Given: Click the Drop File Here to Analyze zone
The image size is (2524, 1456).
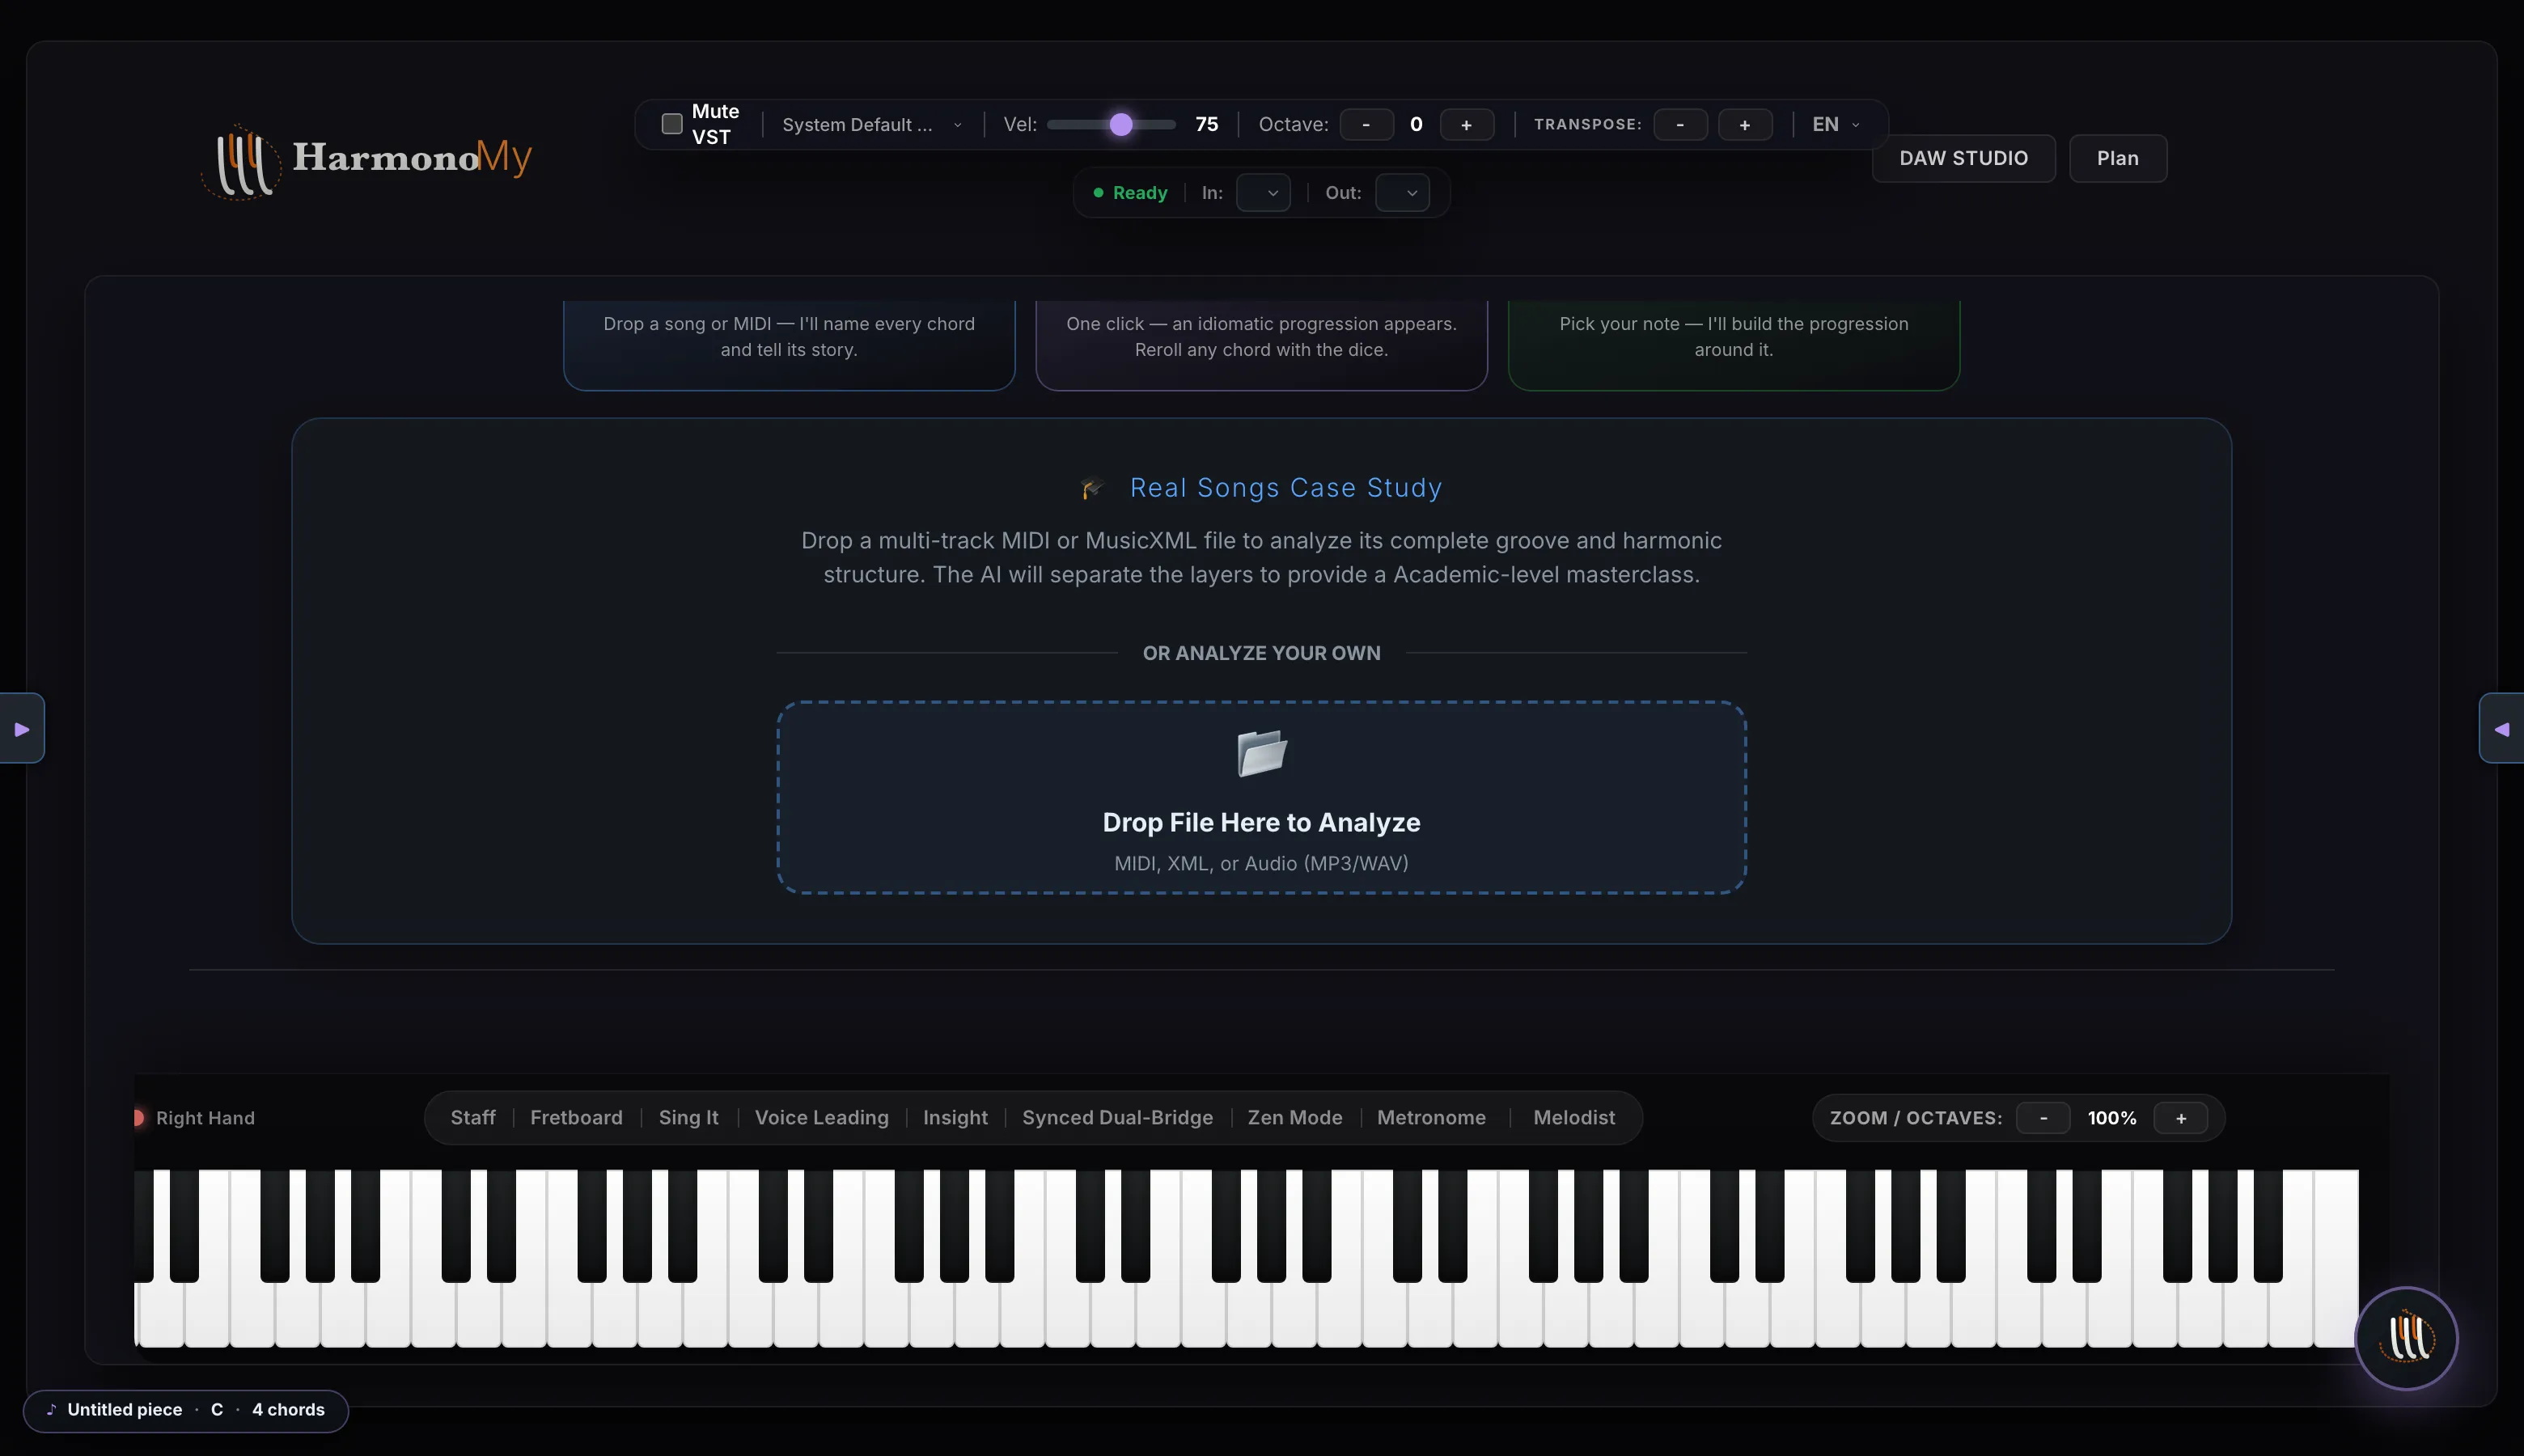Looking at the screenshot, I should click(1262, 797).
